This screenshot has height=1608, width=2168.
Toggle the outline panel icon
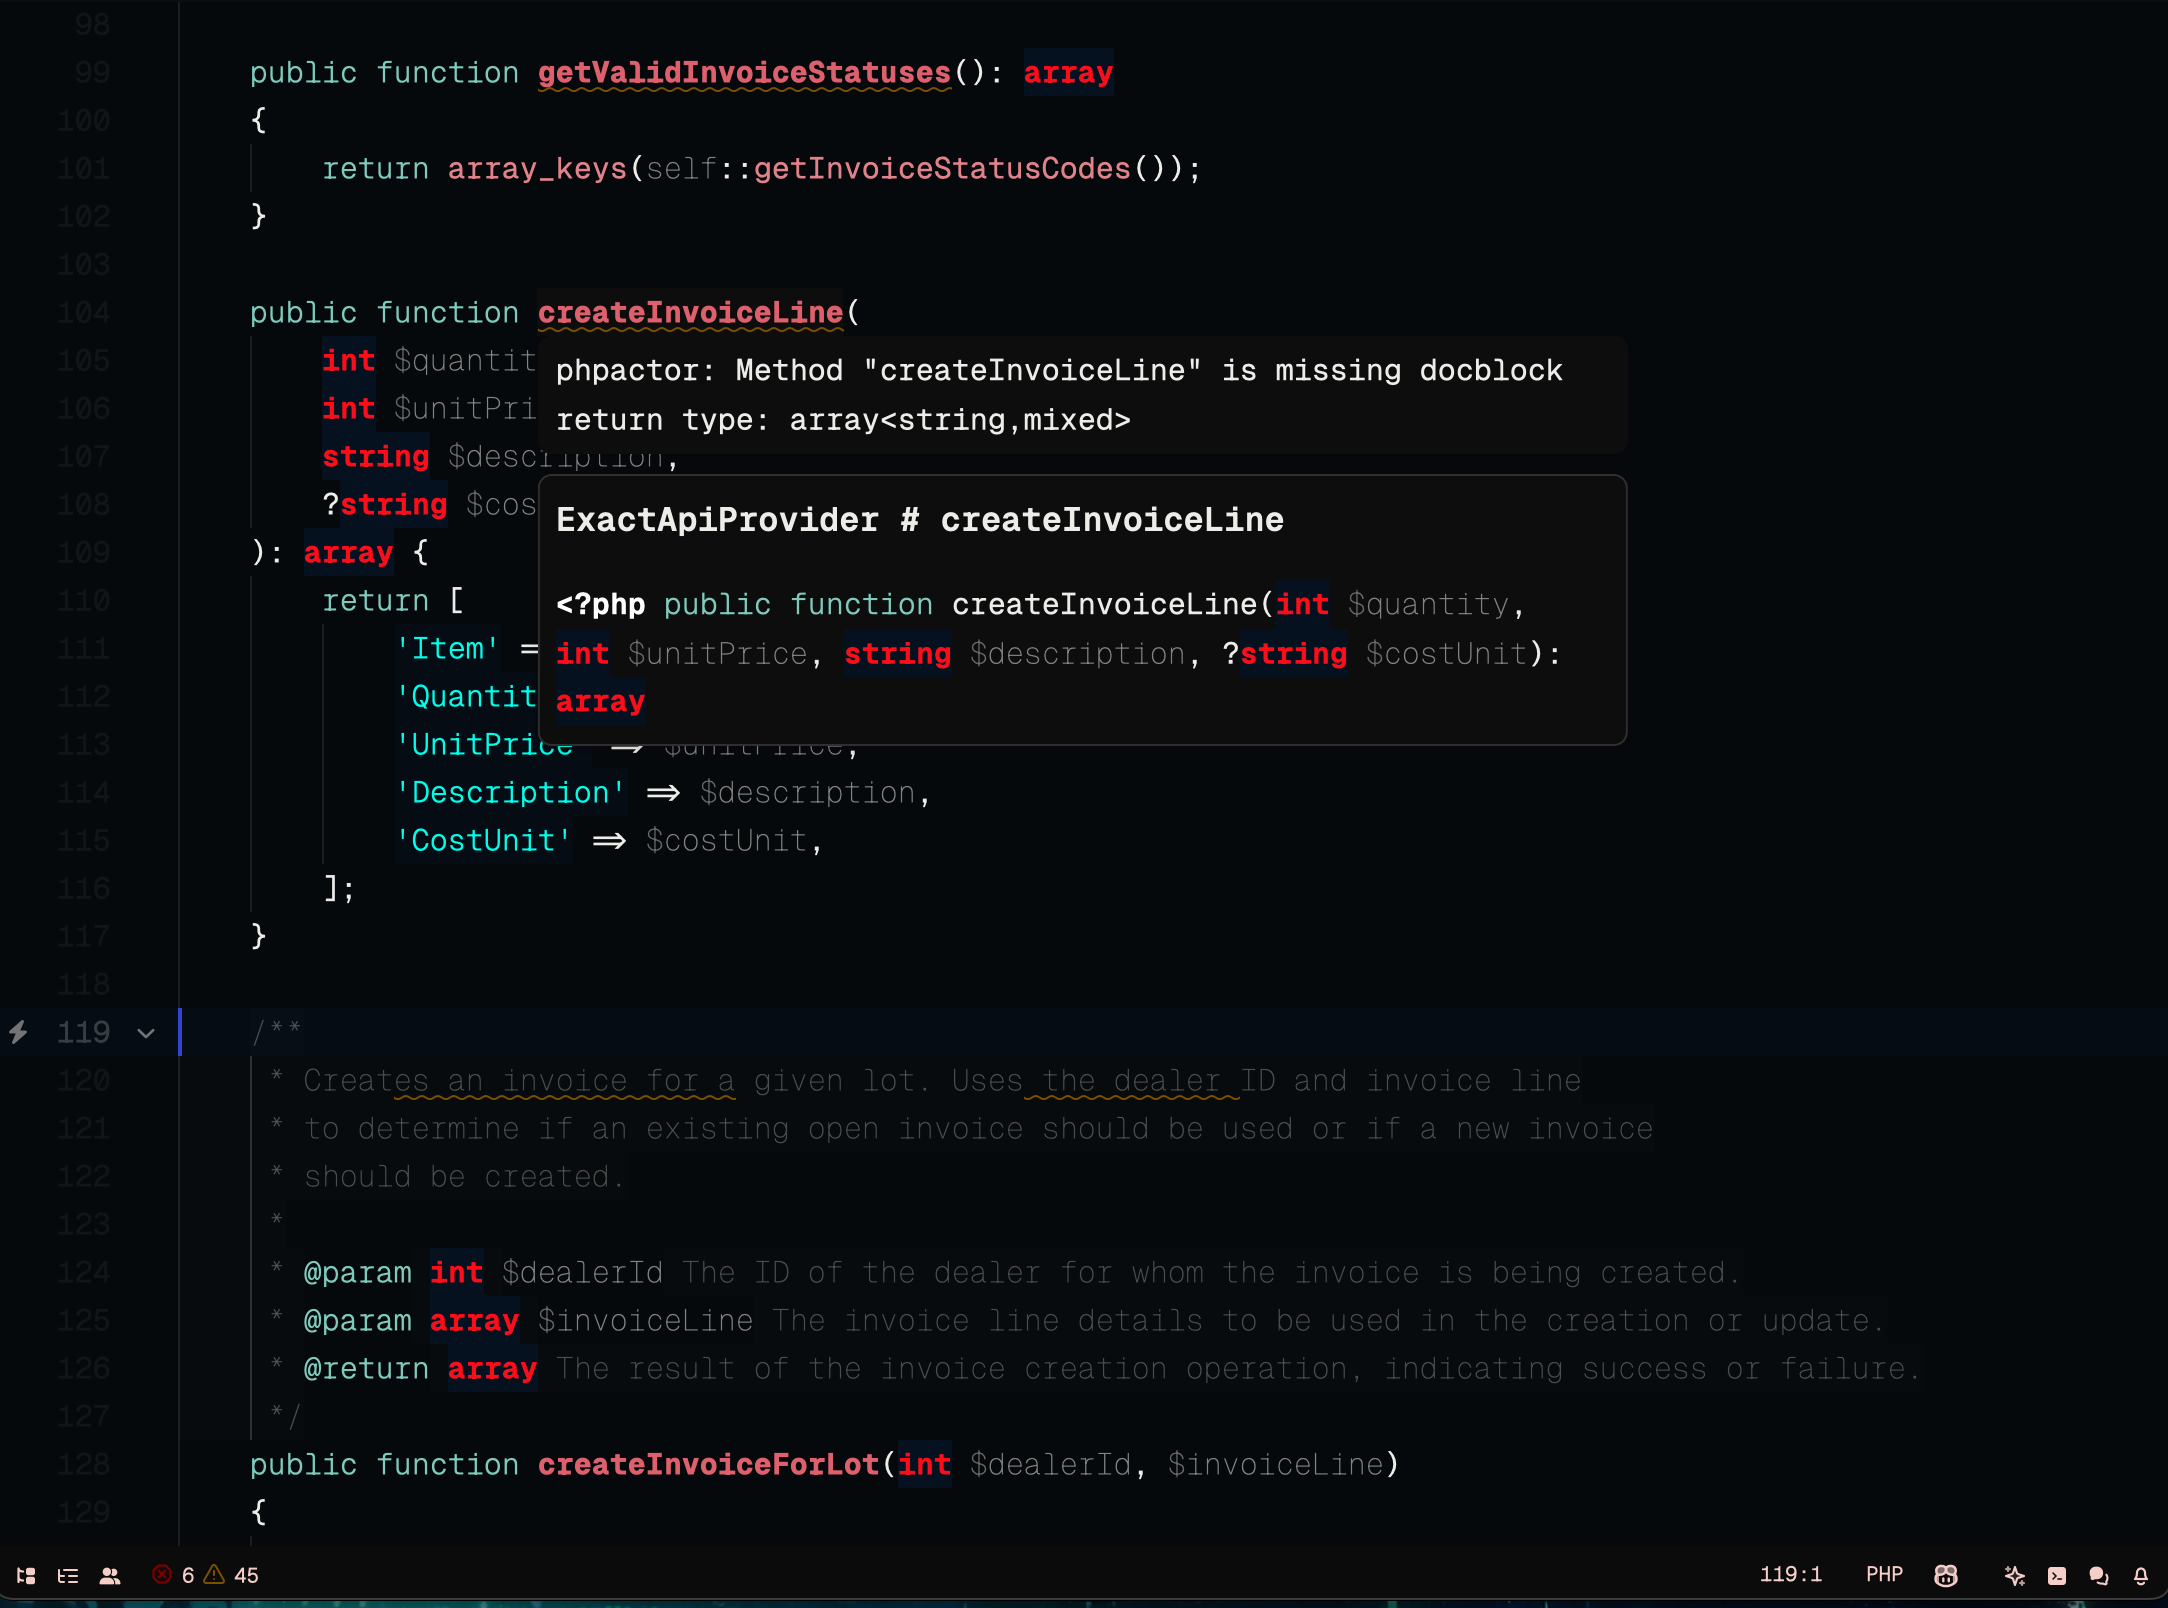(68, 1575)
